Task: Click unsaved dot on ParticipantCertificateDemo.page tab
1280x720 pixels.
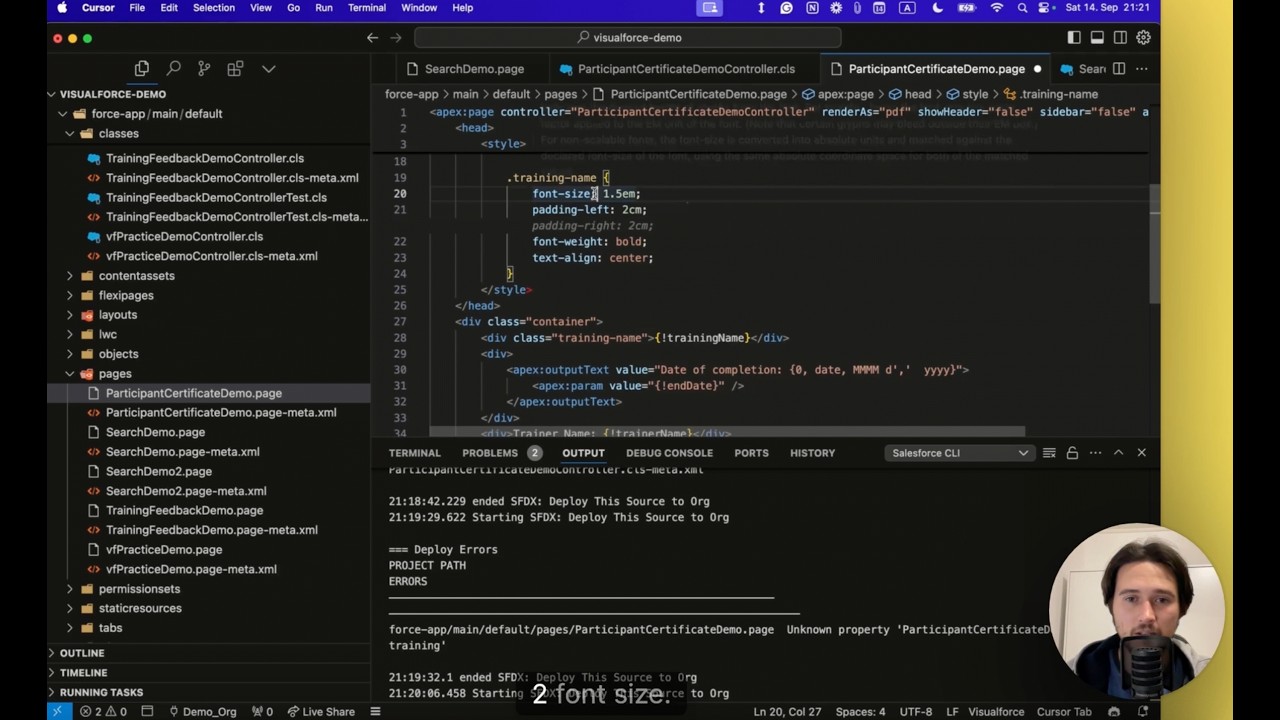Action: [1037, 69]
